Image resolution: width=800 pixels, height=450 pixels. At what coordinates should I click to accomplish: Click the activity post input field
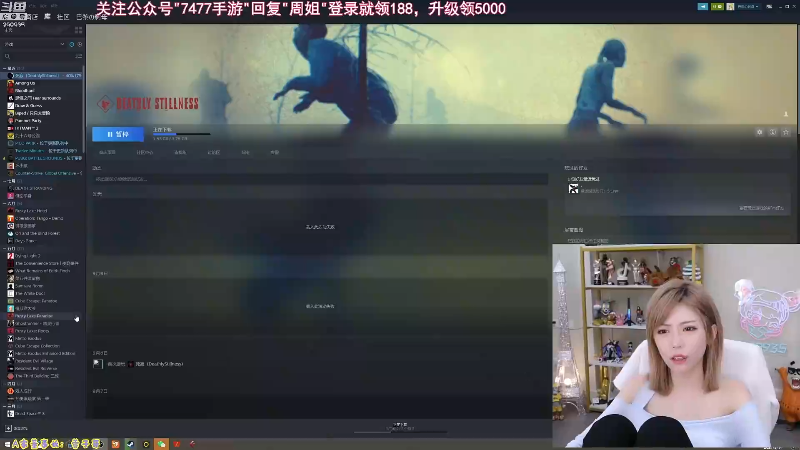point(320,179)
